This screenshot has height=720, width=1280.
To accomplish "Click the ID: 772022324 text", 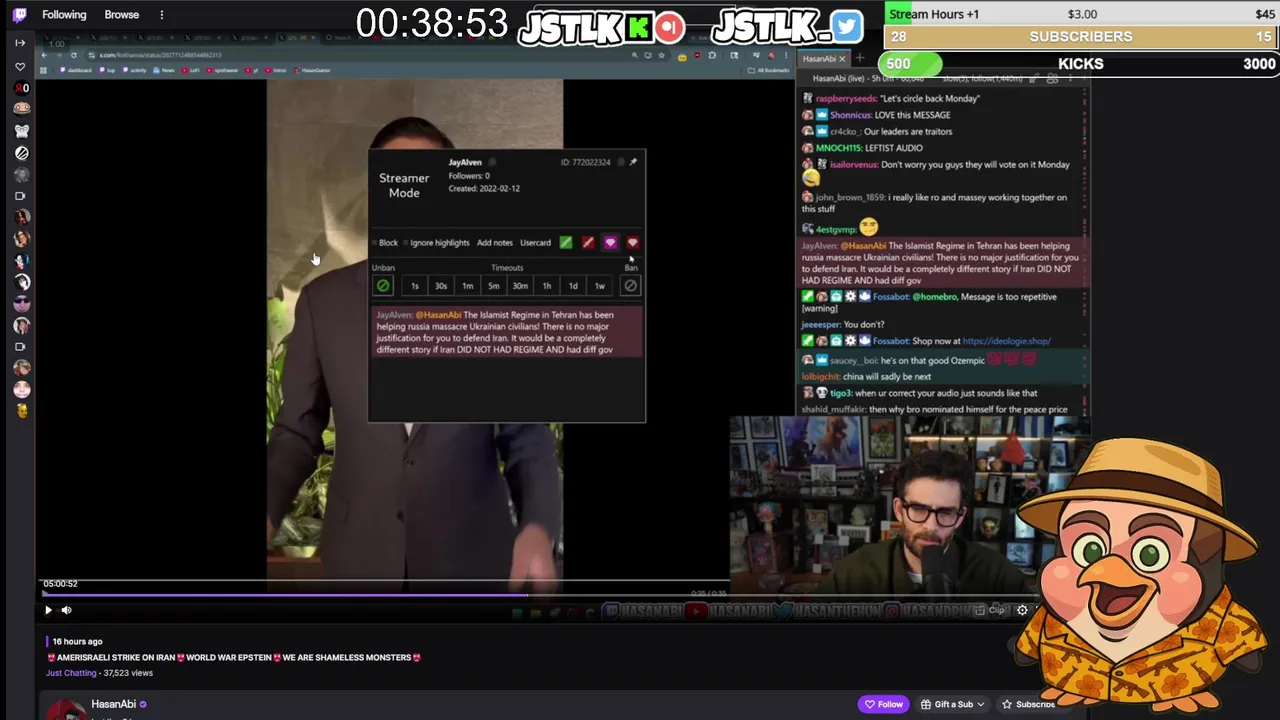I will pos(585,162).
